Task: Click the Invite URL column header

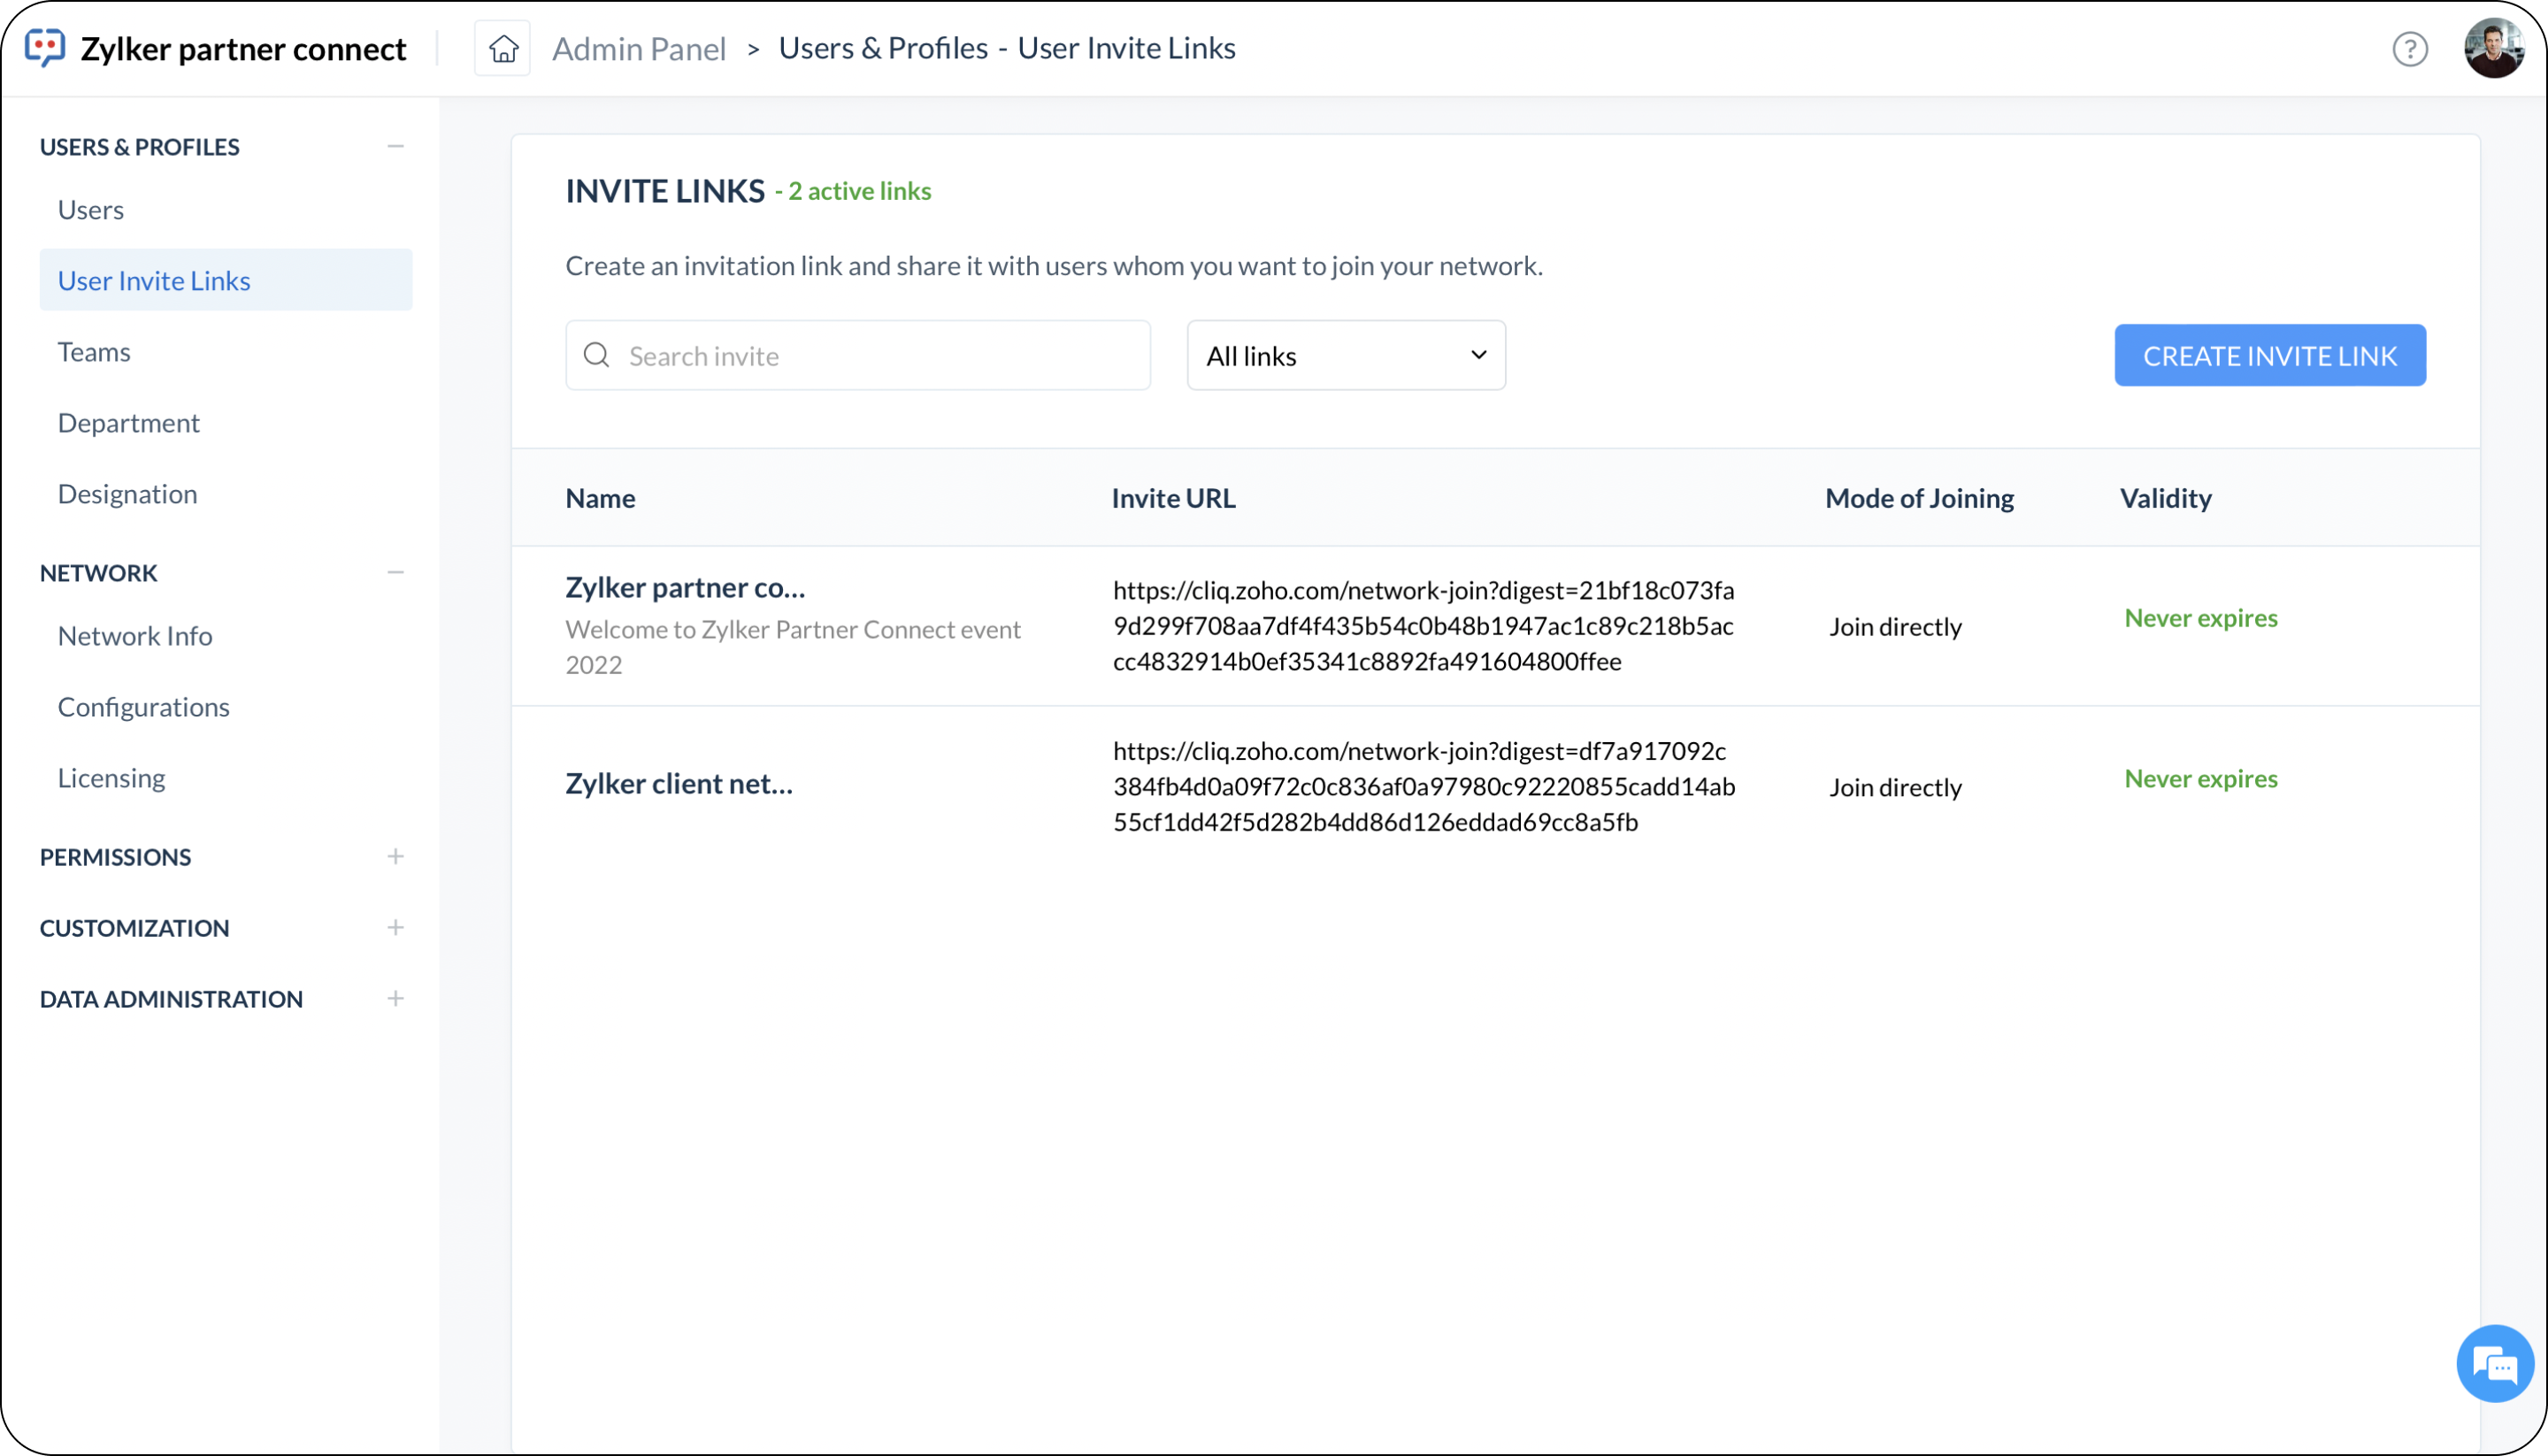Action: click(x=1174, y=498)
